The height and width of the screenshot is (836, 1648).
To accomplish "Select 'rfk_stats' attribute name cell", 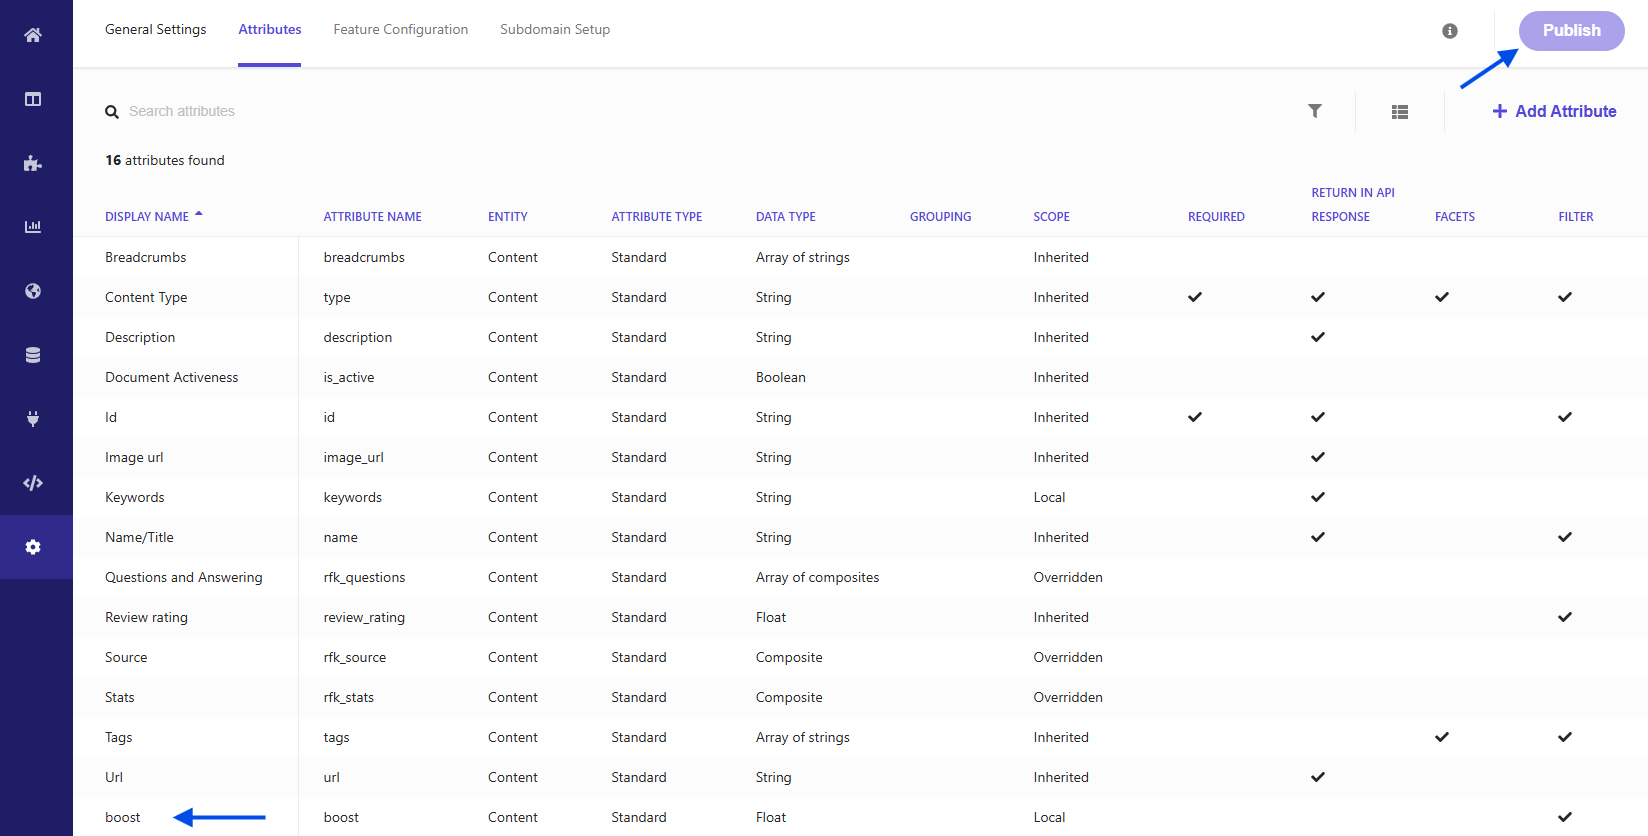I will tap(349, 697).
